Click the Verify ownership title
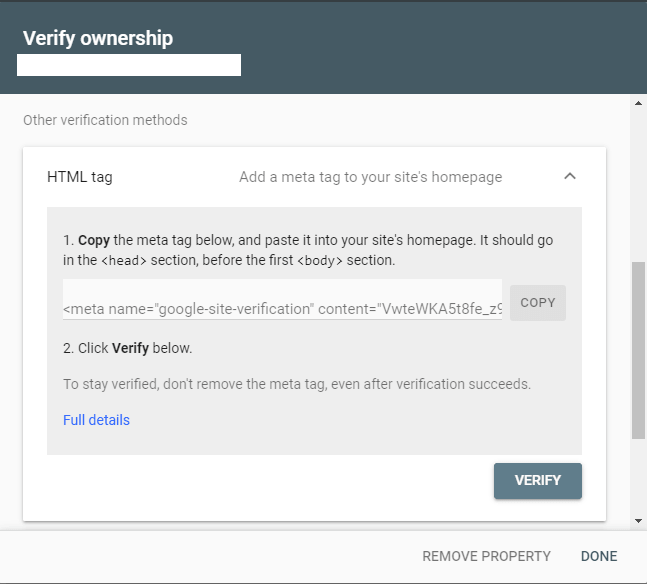 pos(98,38)
